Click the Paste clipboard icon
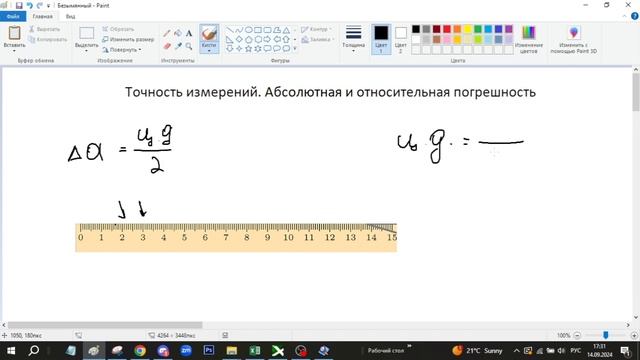640x360 pixels. (x=14, y=33)
